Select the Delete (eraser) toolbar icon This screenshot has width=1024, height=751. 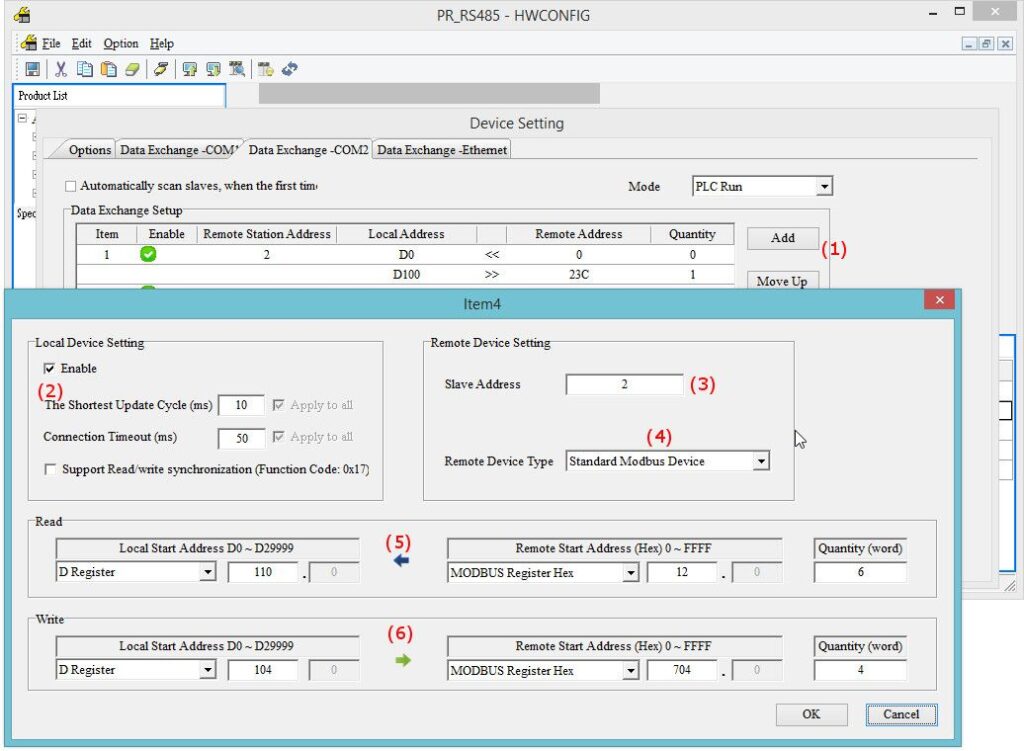tap(132, 69)
